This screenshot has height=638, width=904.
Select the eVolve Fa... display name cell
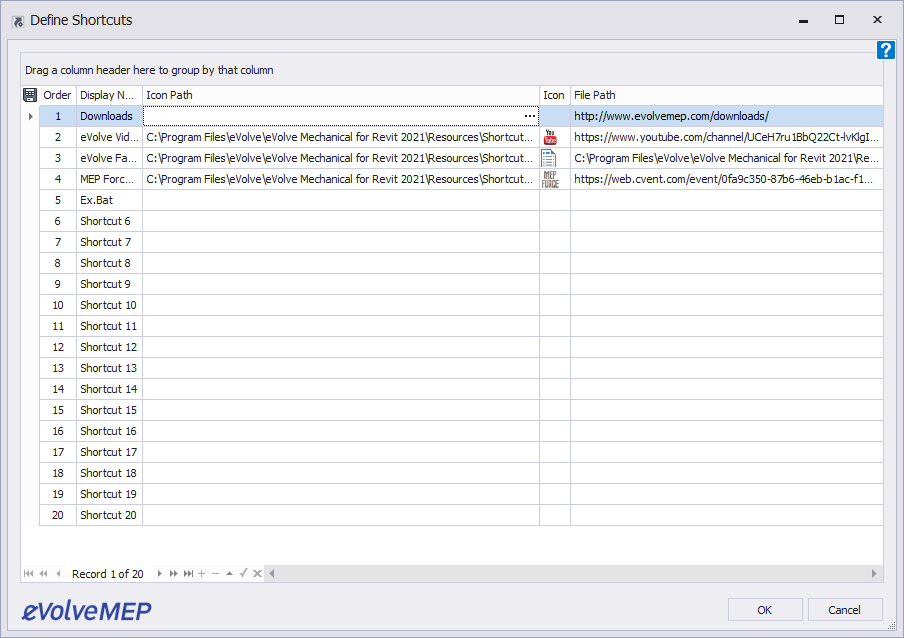(x=109, y=158)
